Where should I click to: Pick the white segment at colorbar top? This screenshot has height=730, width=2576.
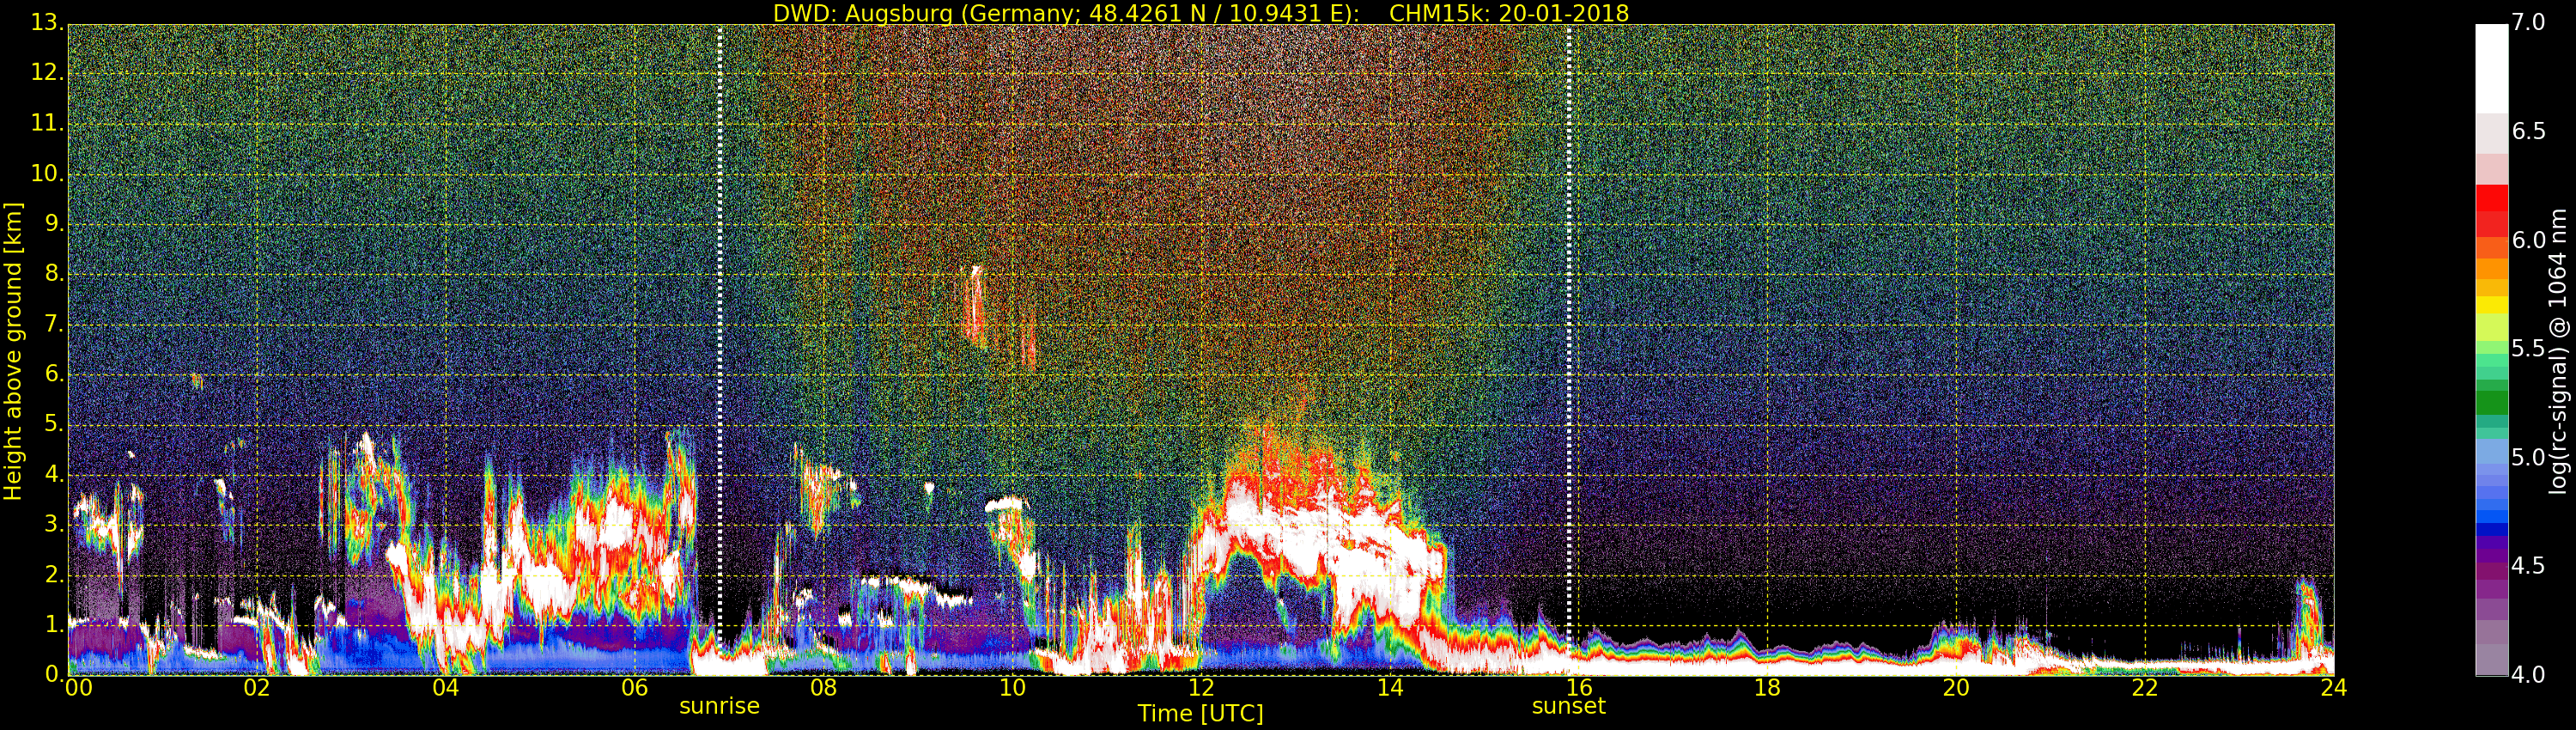2491,68
